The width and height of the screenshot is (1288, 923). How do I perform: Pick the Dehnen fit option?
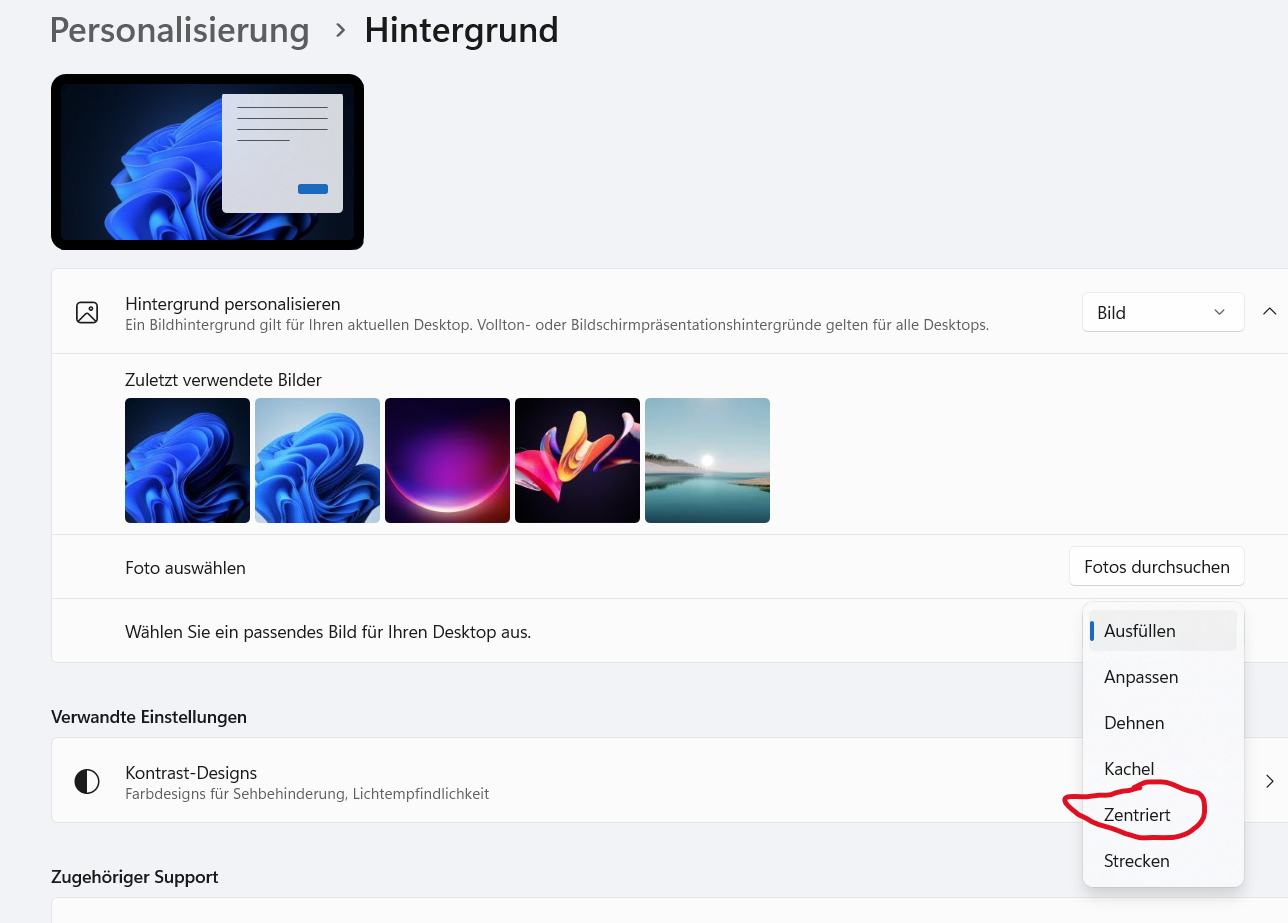(x=1163, y=723)
